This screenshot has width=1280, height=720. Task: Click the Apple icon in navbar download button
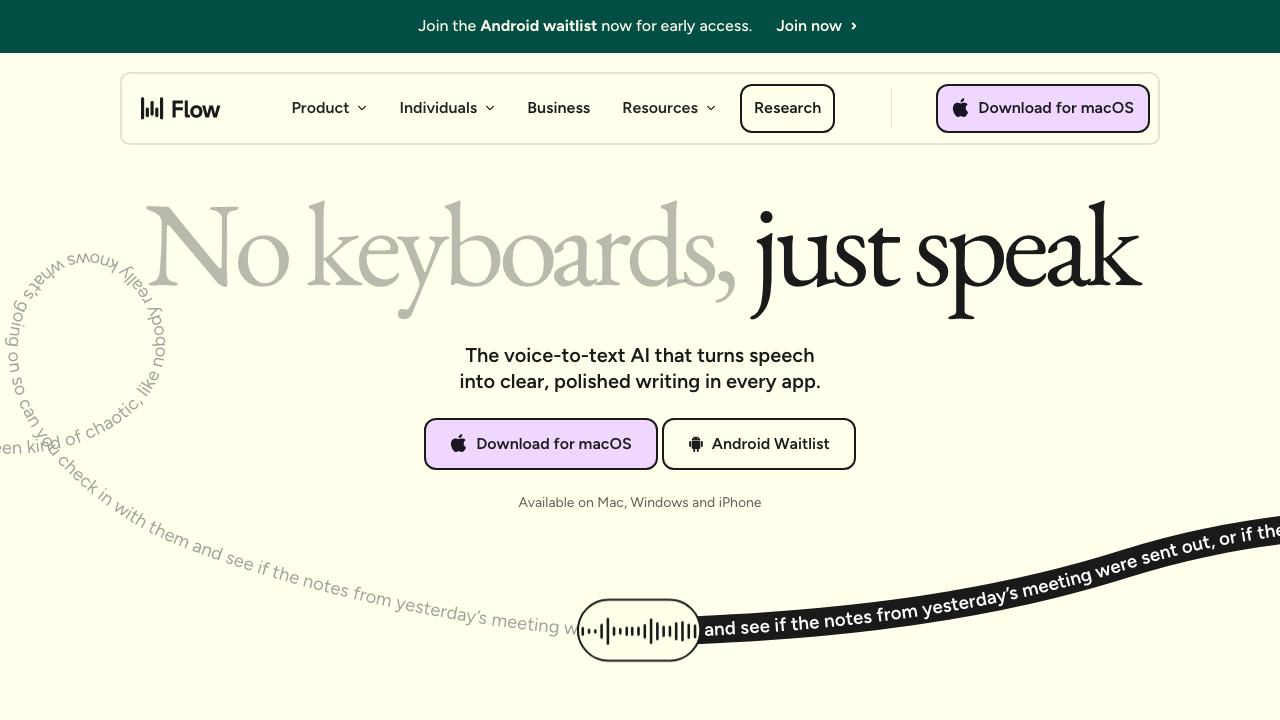(x=960, y=108)
